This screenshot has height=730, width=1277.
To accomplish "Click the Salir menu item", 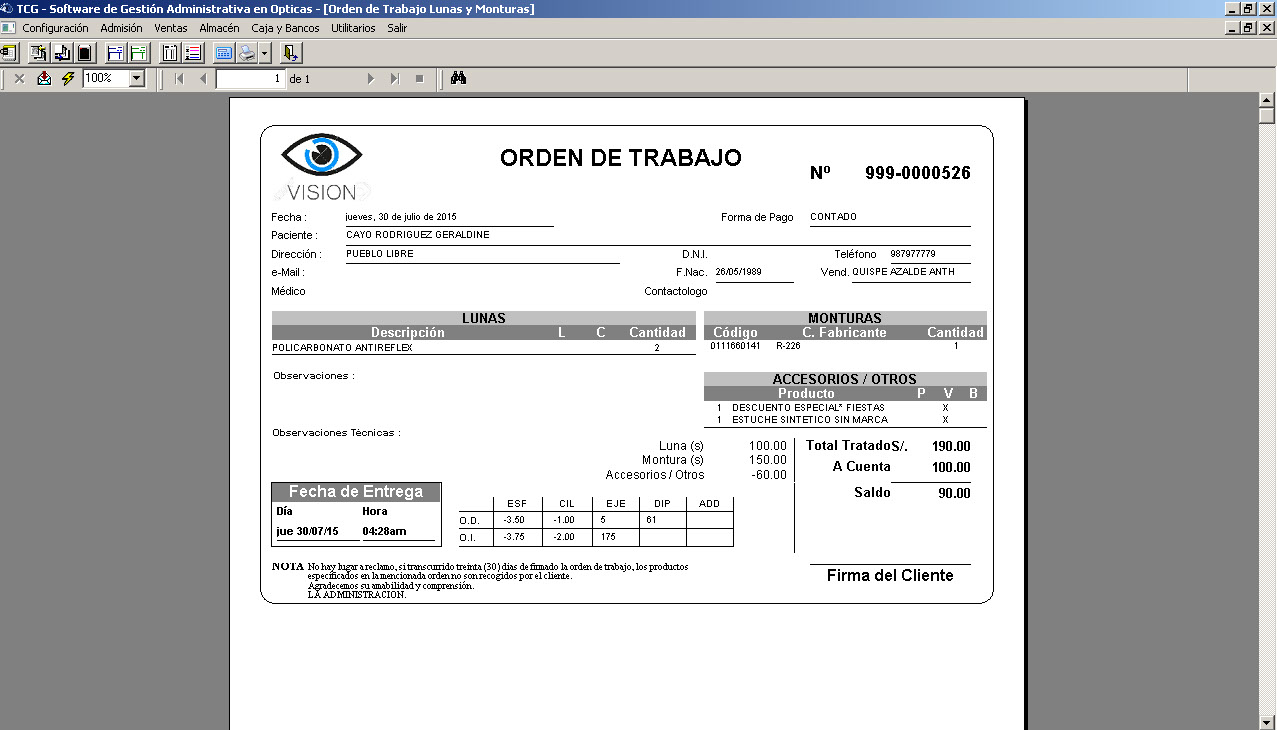I will (x=397, y=28).
